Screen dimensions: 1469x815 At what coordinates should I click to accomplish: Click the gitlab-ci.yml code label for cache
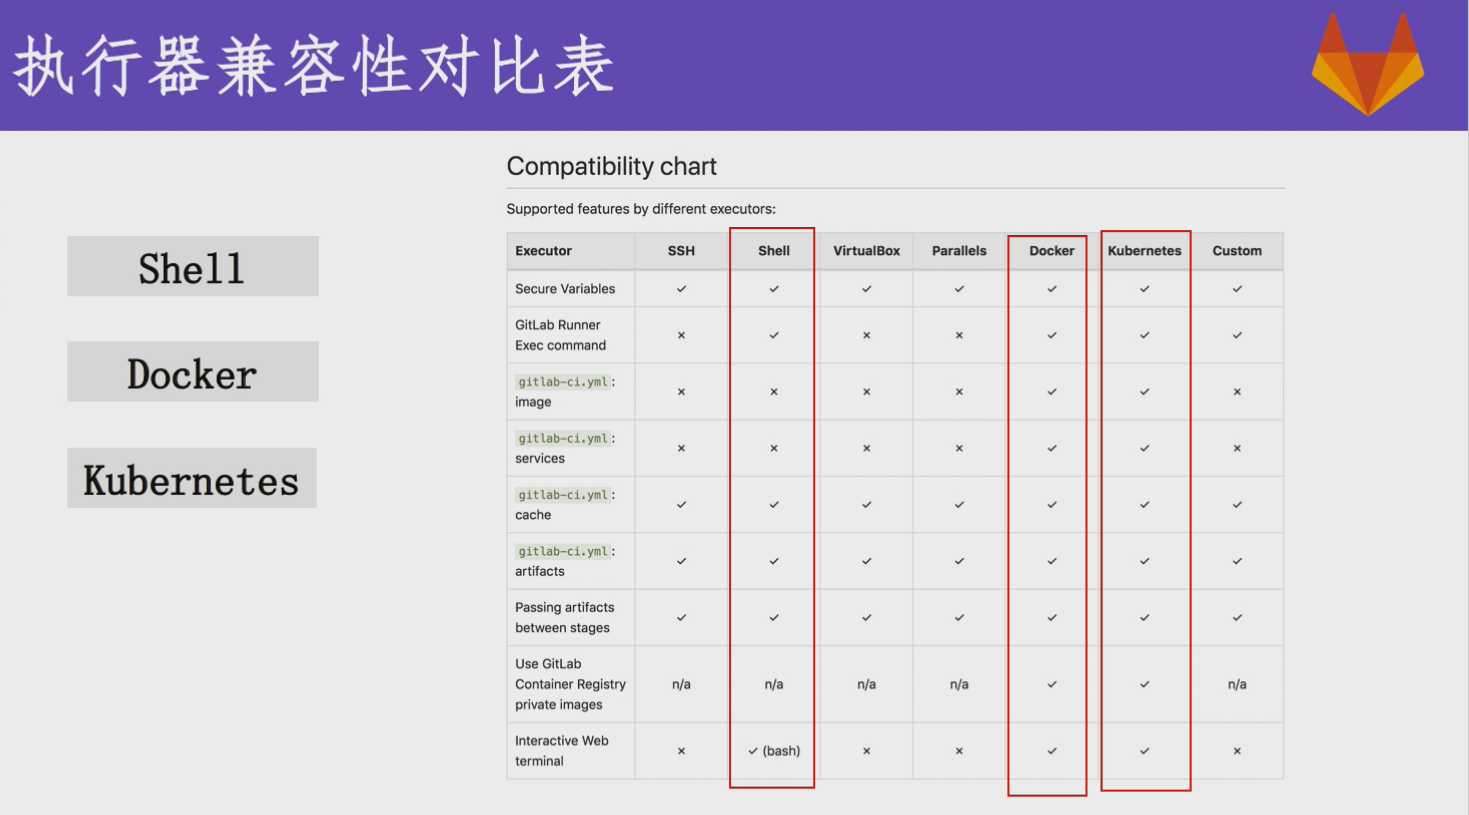point(563,495)
